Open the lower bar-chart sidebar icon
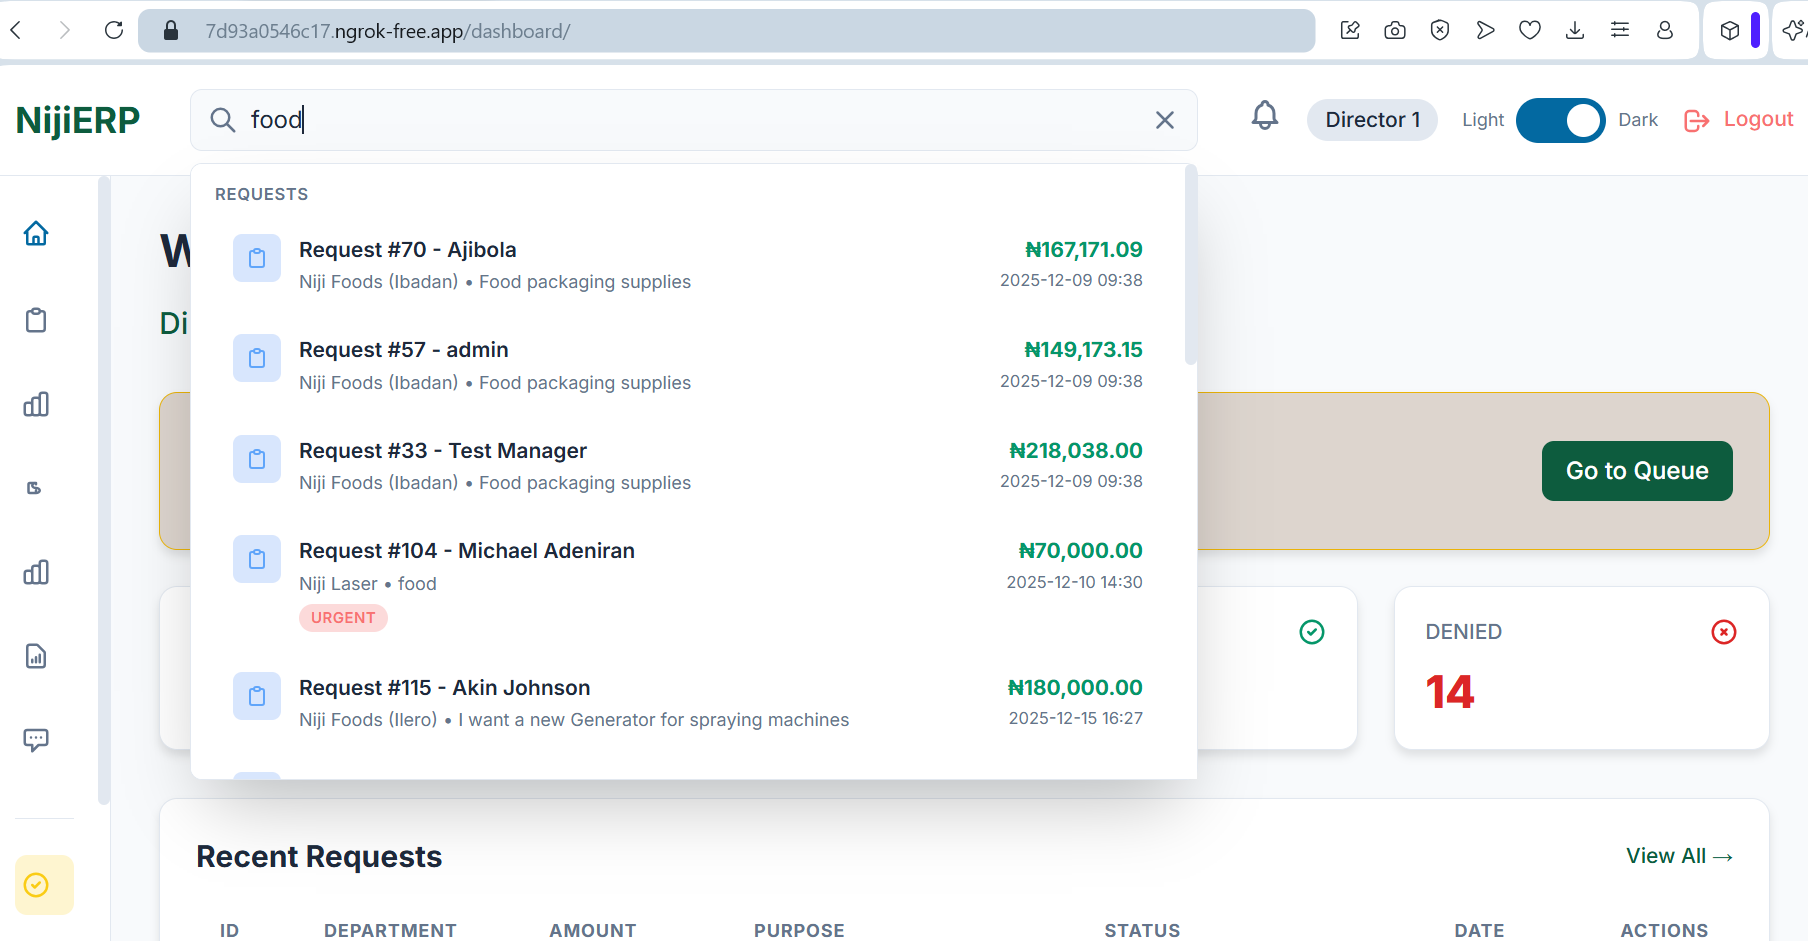The image size is (1808, 941). point(36,572)
